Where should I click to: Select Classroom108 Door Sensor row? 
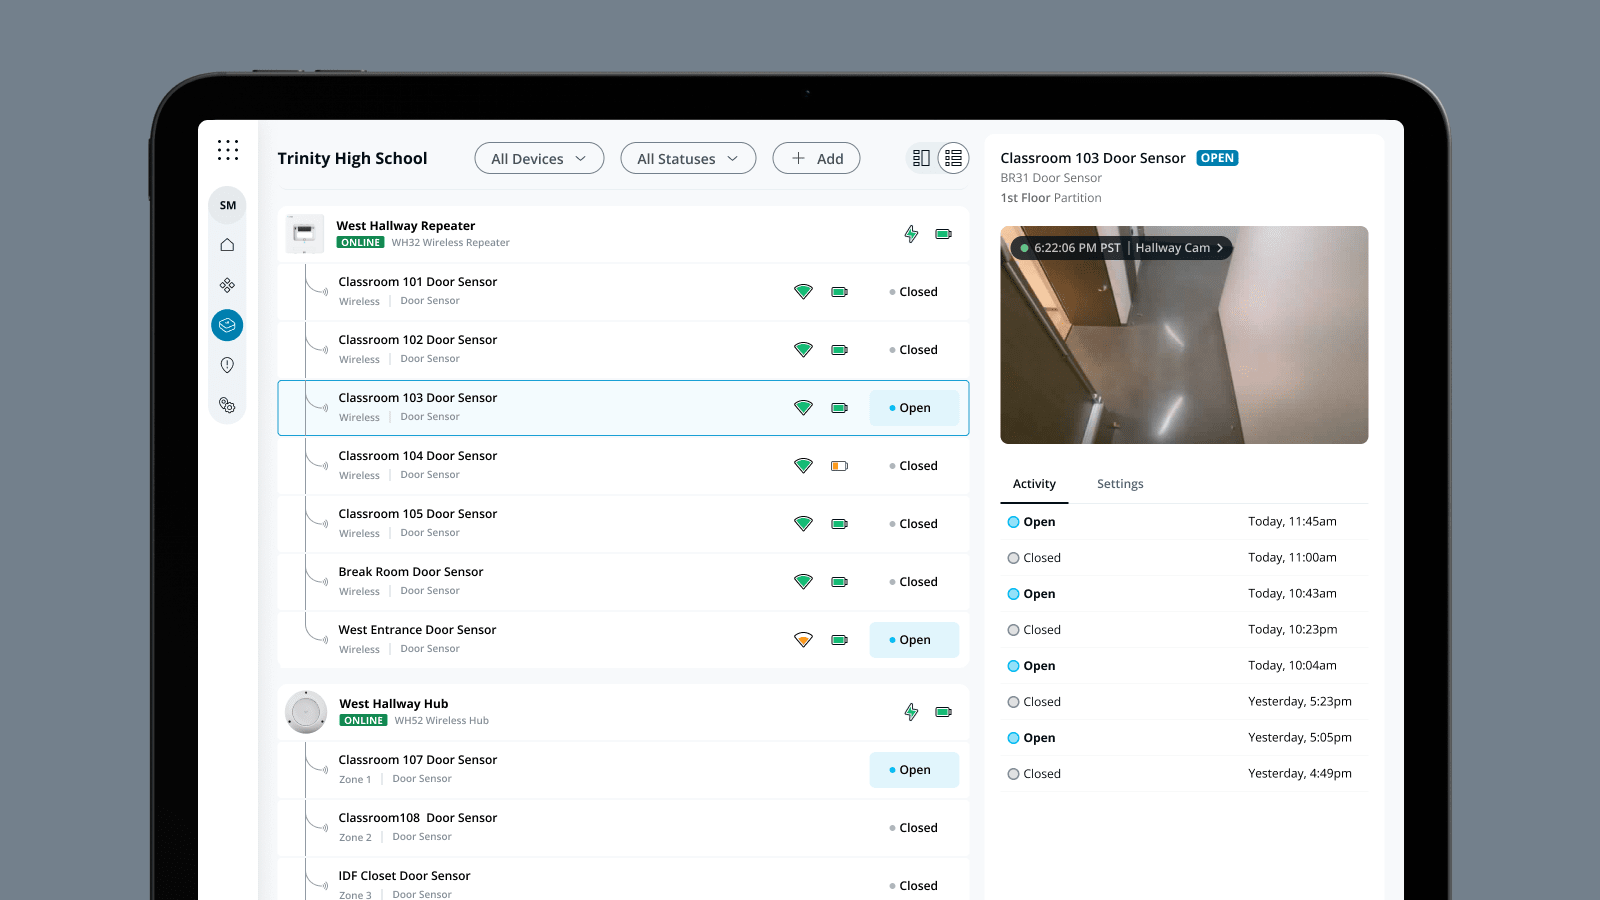point(623,828)
